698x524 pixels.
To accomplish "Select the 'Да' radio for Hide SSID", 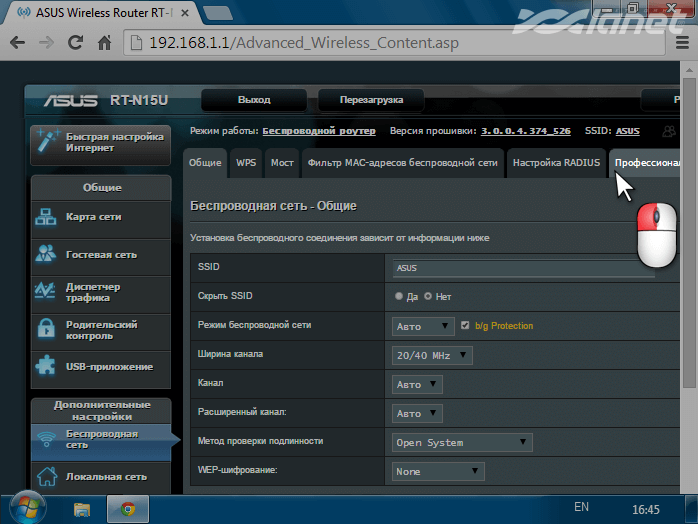I will click(400, 297).
